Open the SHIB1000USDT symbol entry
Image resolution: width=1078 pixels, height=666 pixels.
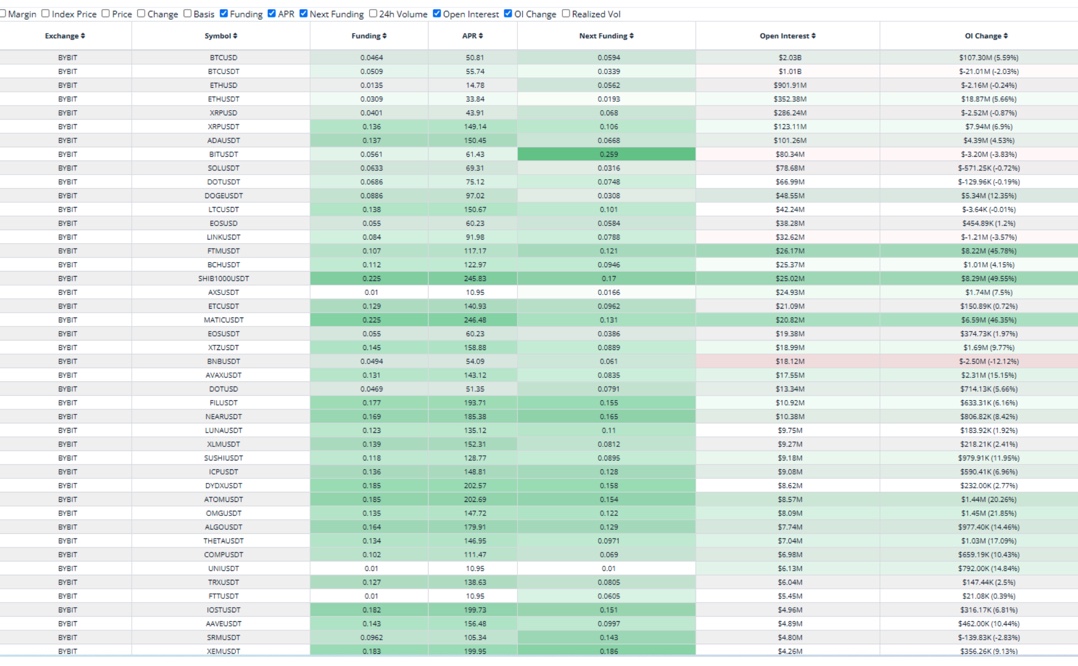[x=223, y=279]
